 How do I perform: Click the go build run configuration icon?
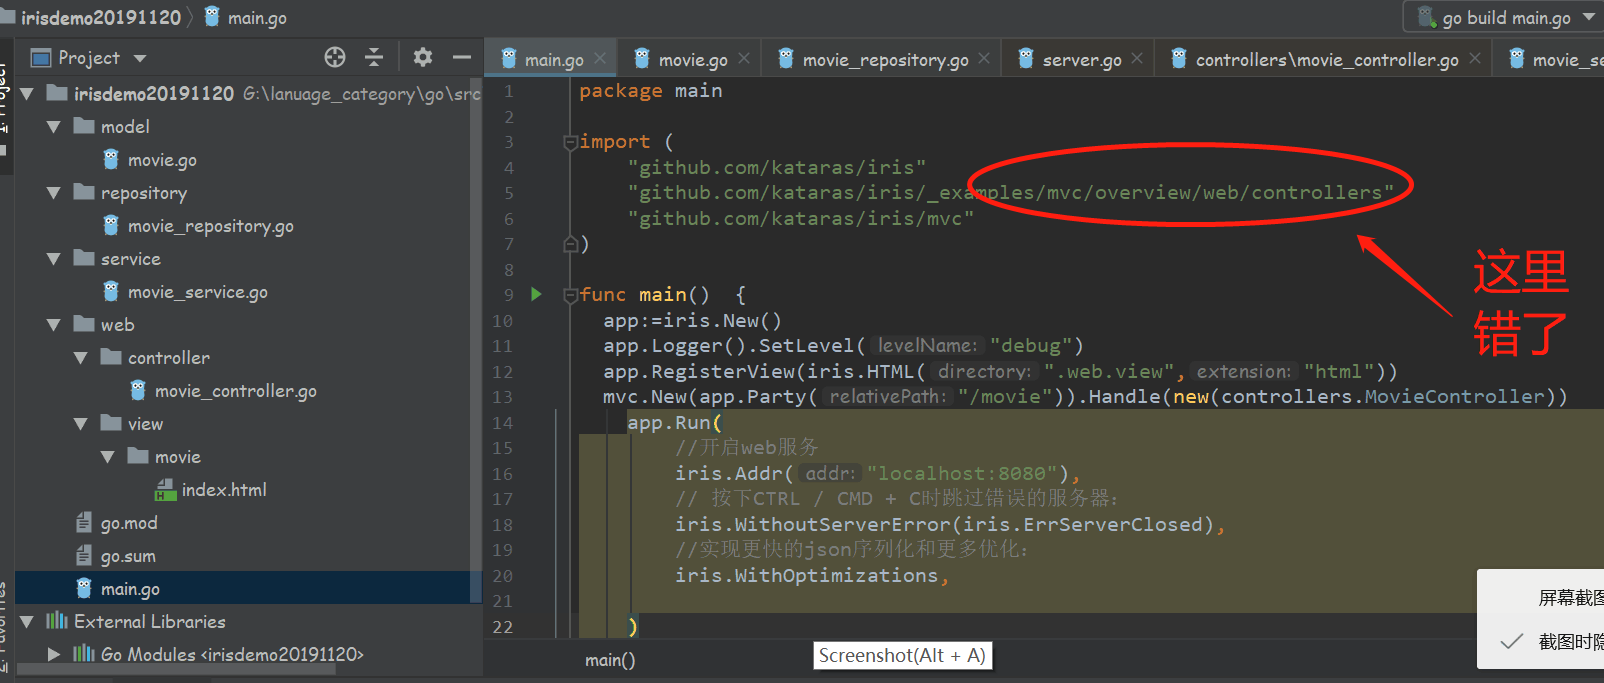[x=1427, y=17]
